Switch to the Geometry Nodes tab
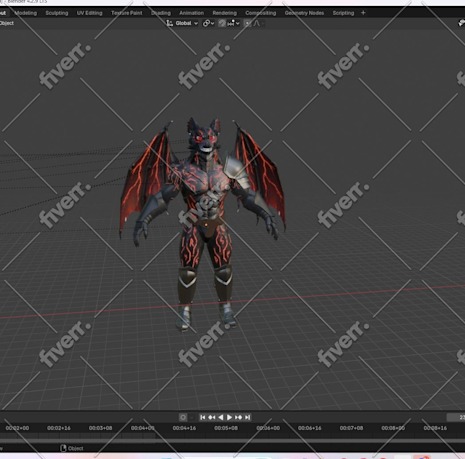465x459 pixels. 304,13
